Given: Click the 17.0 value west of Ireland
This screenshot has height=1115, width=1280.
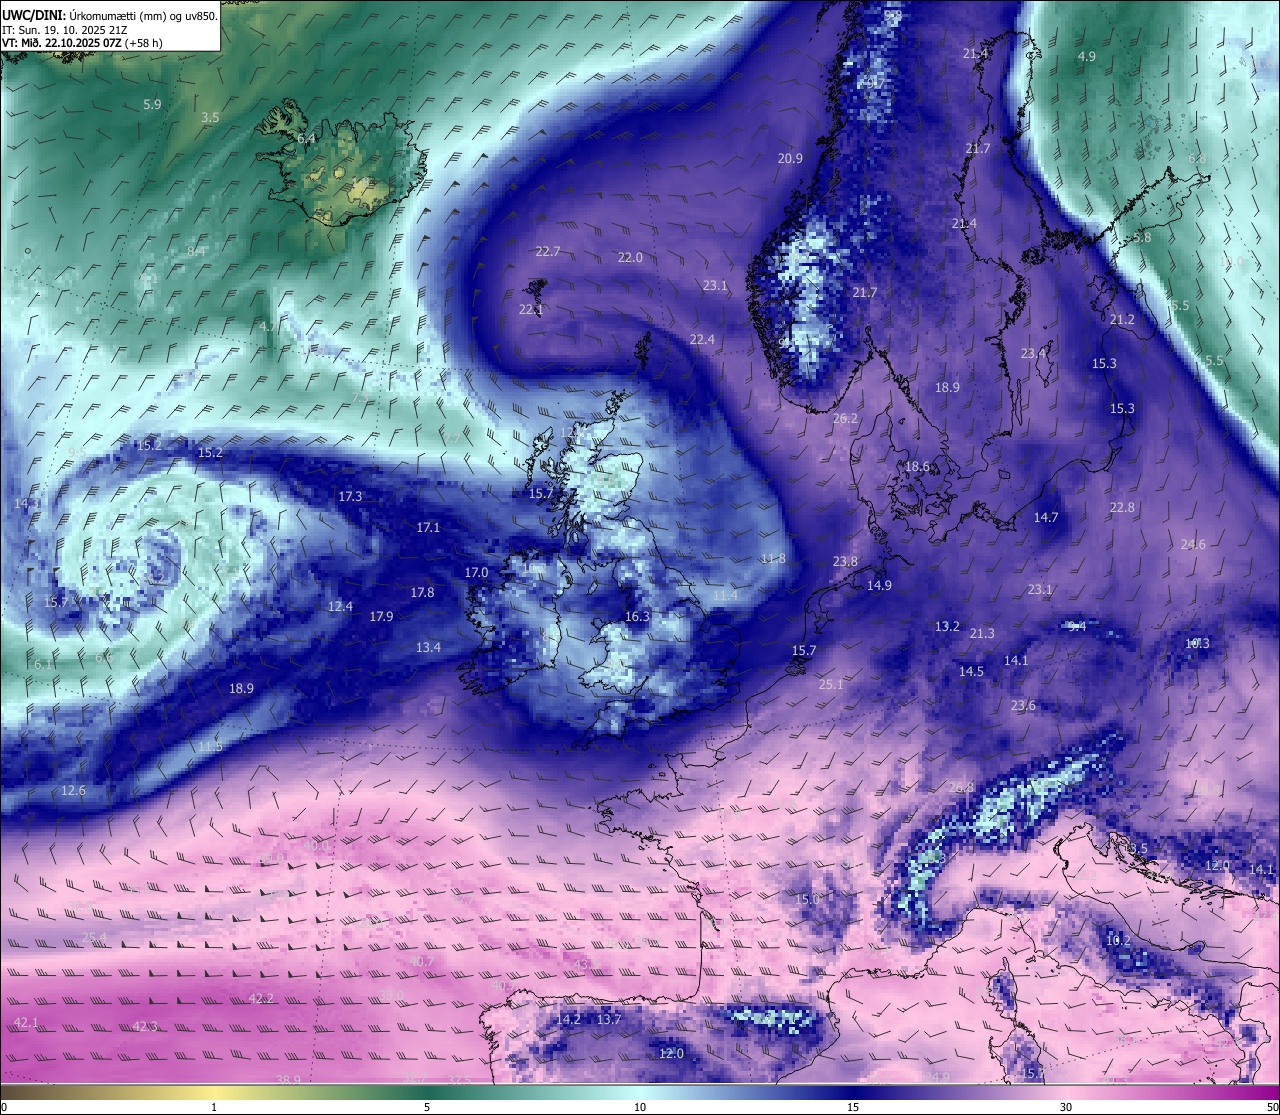Looking at the screenshot, I should [x=476, y=572].
